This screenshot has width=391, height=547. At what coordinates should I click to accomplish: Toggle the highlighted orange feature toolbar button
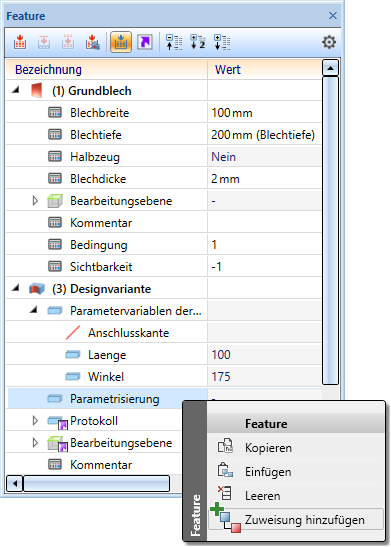click(x=121, y=42)
